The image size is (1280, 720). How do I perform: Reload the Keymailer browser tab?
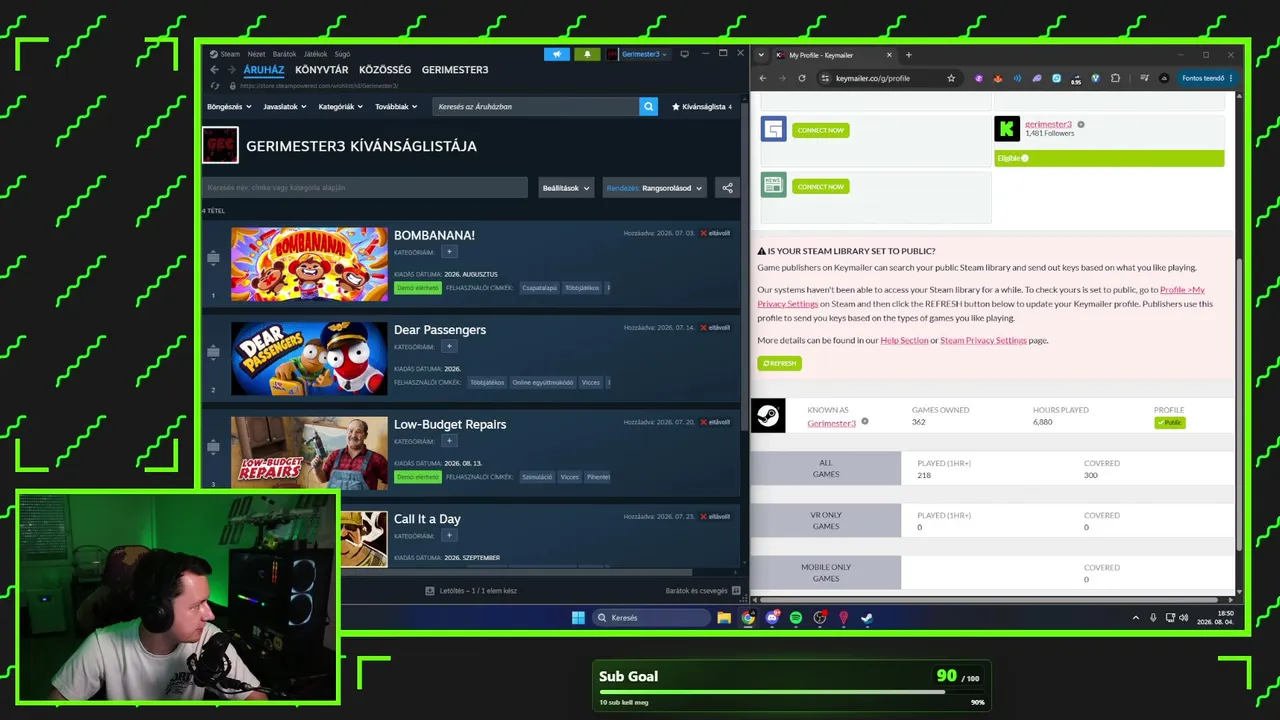tap(802, 78)
